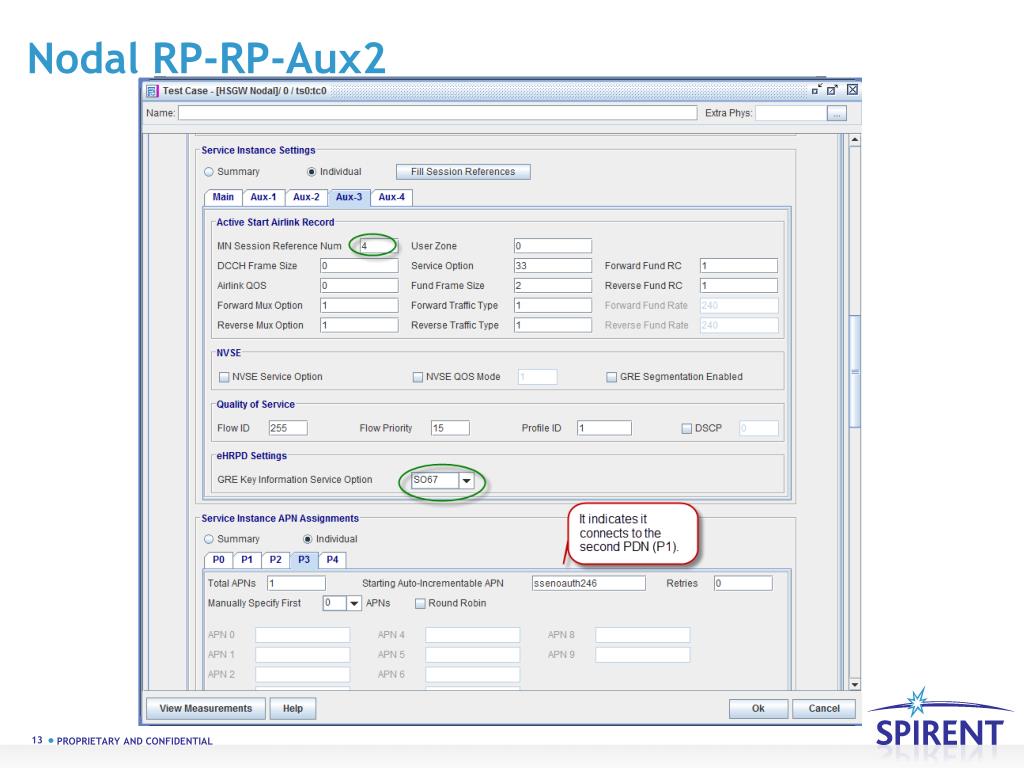This screenshot has height=768, width=1024.
Task: Click DCCH Frame Size field
Action: [359, 266]
